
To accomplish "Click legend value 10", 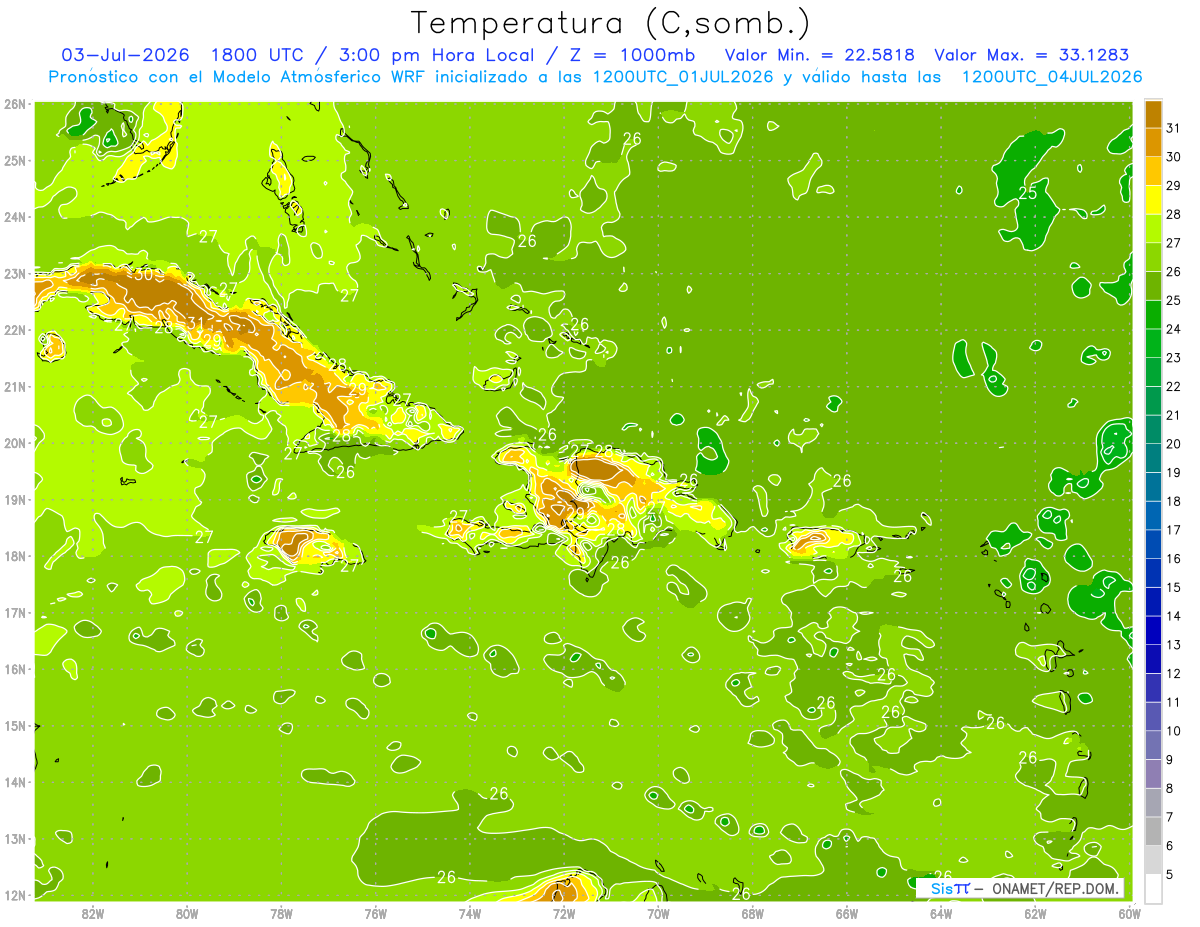I will 1174,731.
